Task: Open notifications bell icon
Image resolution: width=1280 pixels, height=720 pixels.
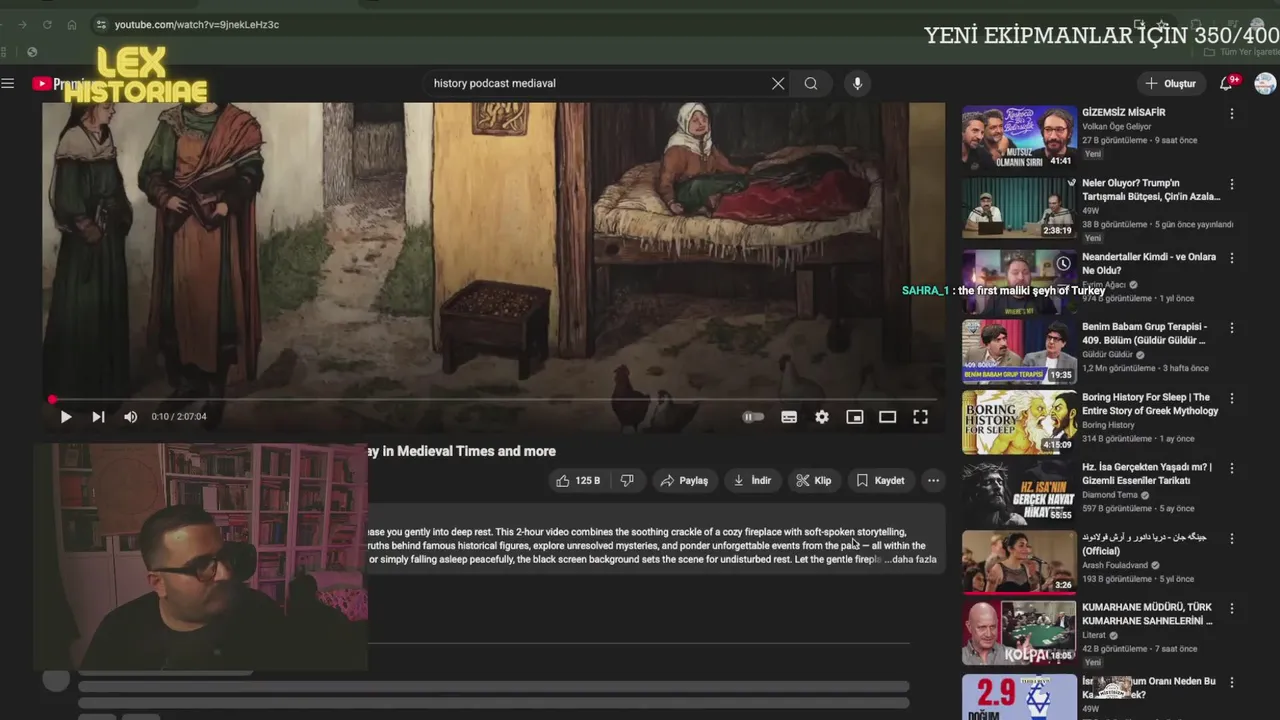Action: [1227, 84]
